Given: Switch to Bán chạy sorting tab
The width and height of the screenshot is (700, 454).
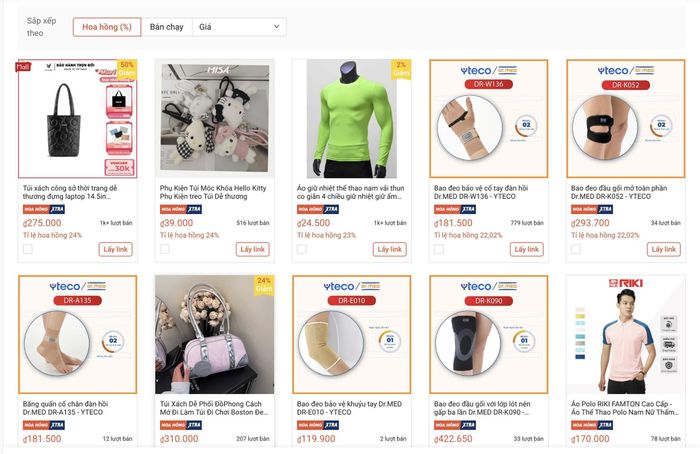Looking at the screenshot, I should coord(167,27).
